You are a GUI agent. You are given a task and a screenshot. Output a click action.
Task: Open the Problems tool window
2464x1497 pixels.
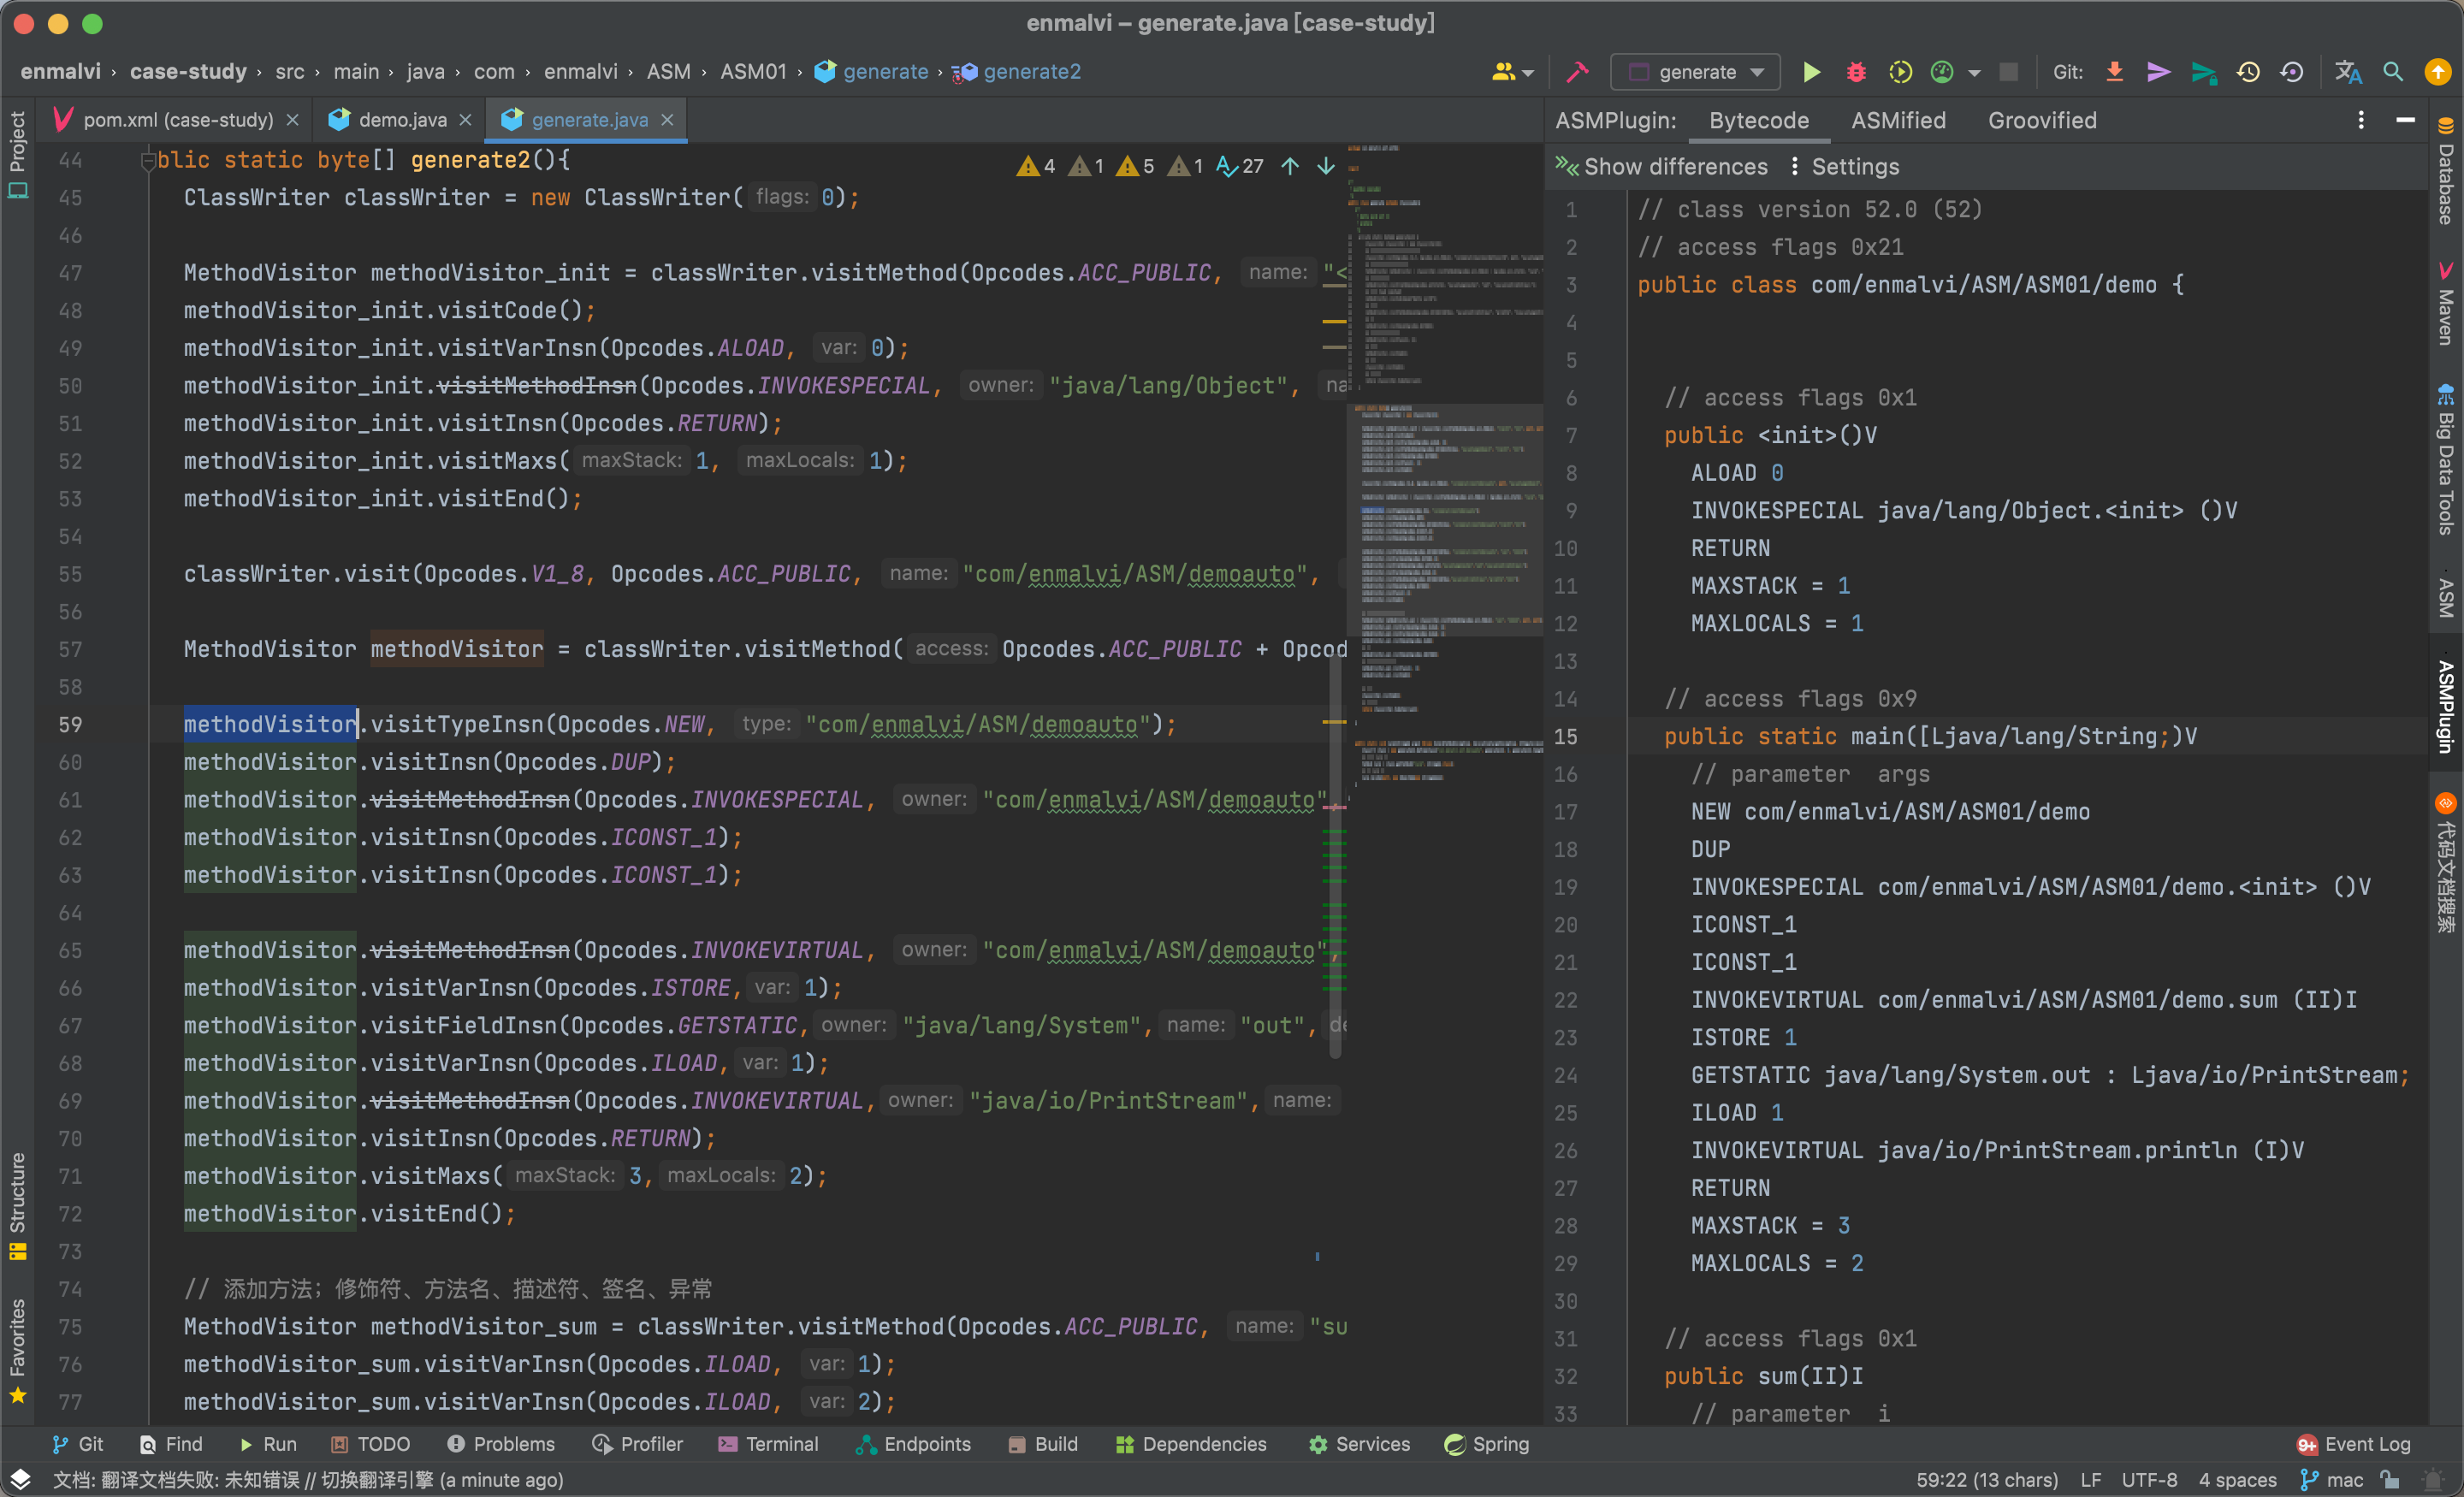point(501,1444)
